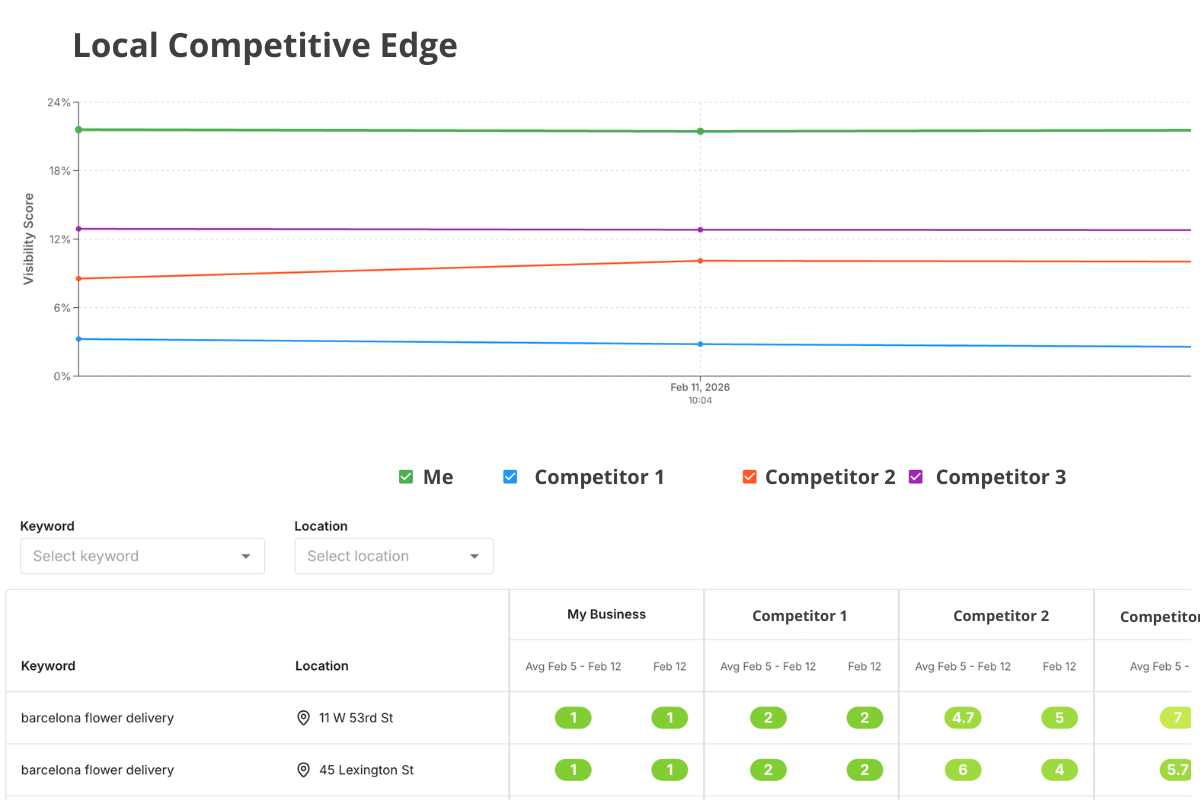Select the My Business column header
This screenshot has width=1200, height=800.
pos(606,615)
